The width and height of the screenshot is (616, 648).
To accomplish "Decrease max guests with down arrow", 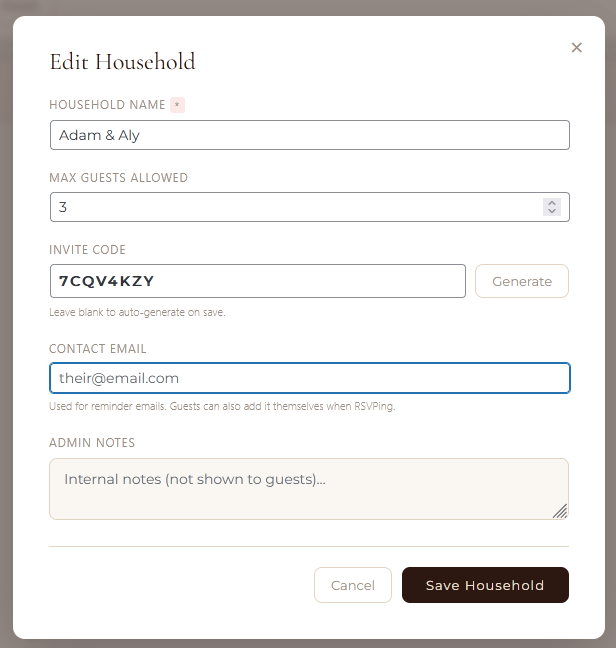I will click(551, 211).
